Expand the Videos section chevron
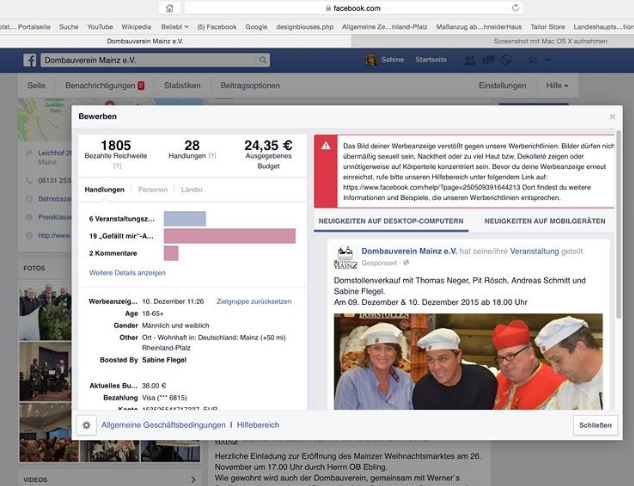This screenshot has height=486, width=634. (193, 480)
